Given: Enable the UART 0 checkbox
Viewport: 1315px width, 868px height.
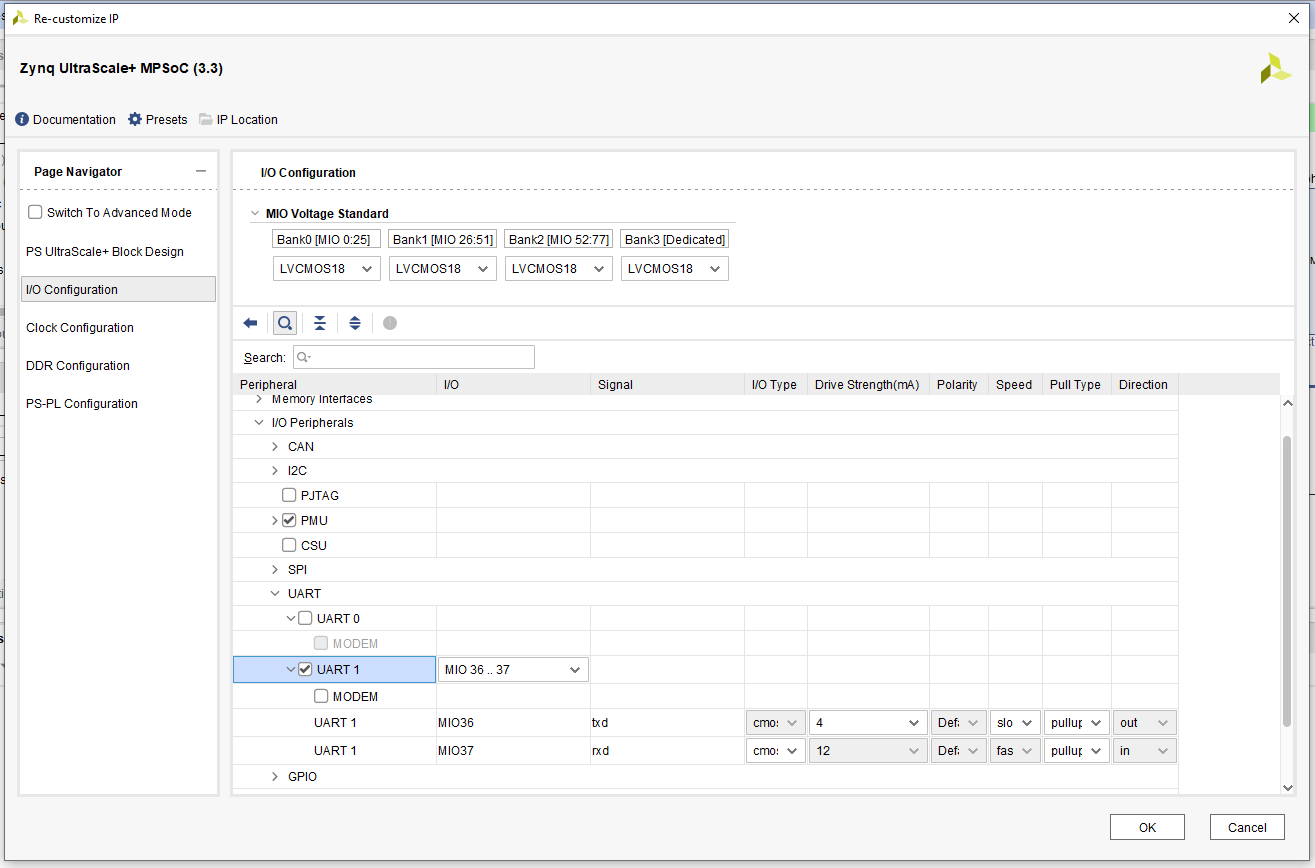Looking at the screenshot, I should coord(305,618).
